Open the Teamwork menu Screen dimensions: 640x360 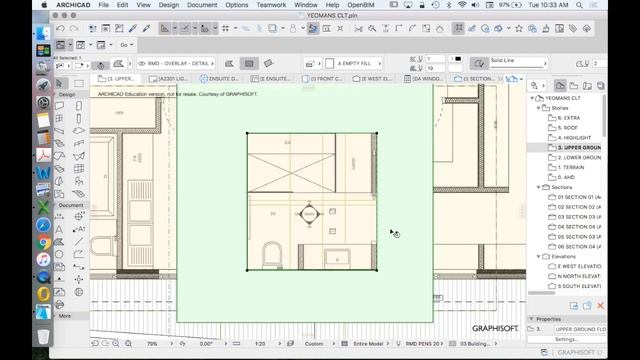point(271,5)
